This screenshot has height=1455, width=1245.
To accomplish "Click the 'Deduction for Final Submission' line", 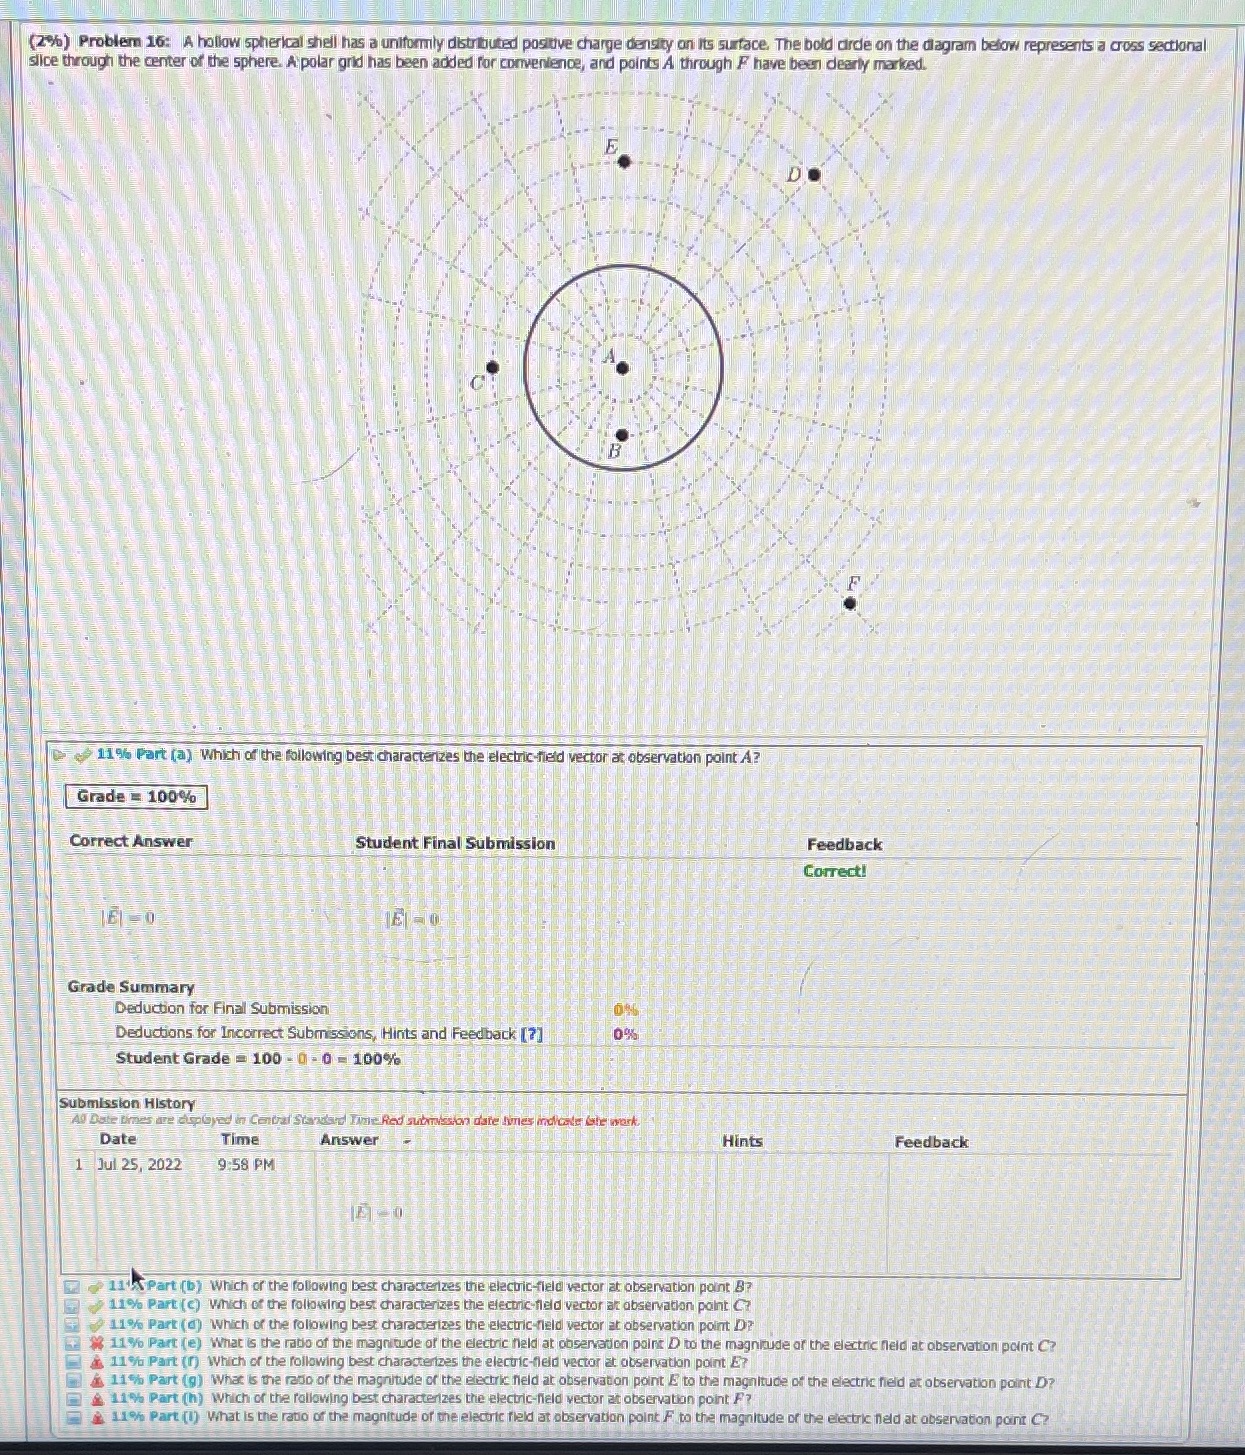I will tap(222, 1009).
